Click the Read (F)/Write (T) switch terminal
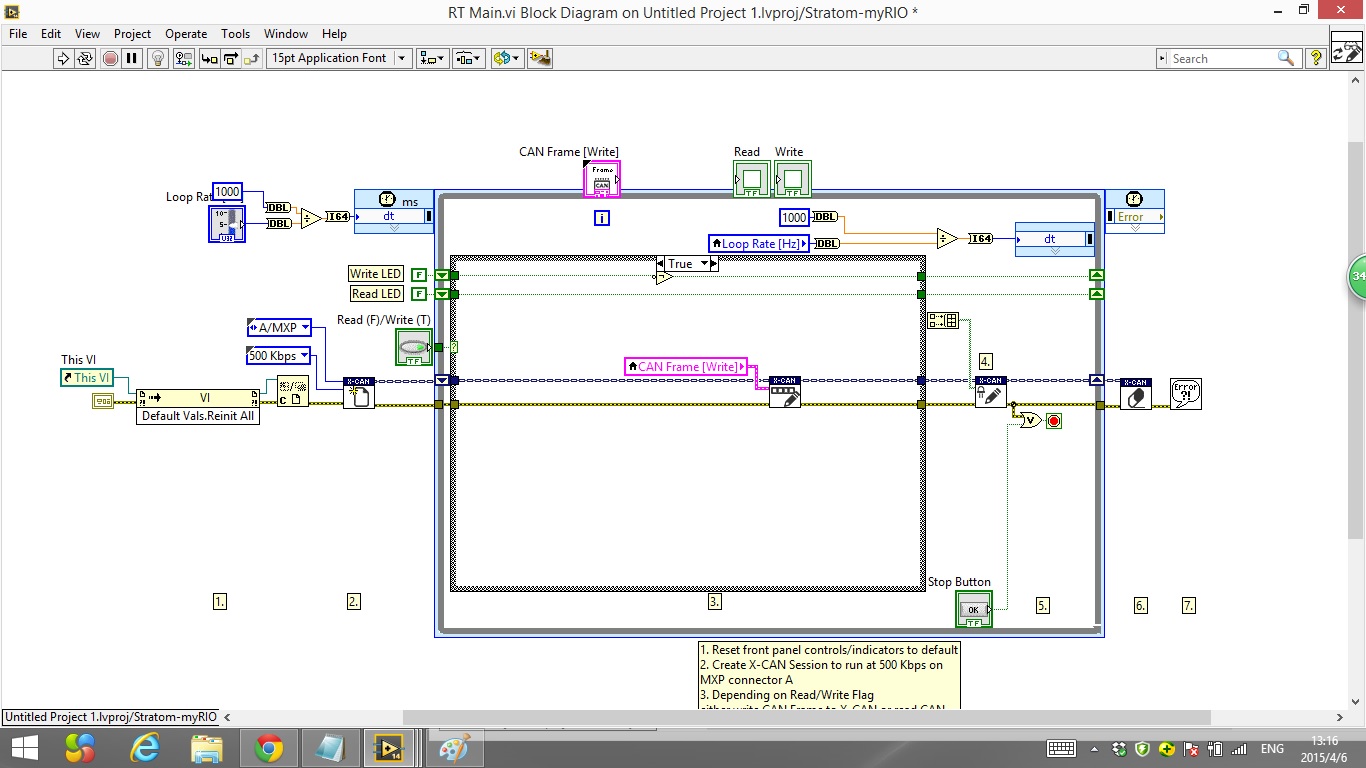The height and width of the screenshot is (768, 1366). [414, 347]
